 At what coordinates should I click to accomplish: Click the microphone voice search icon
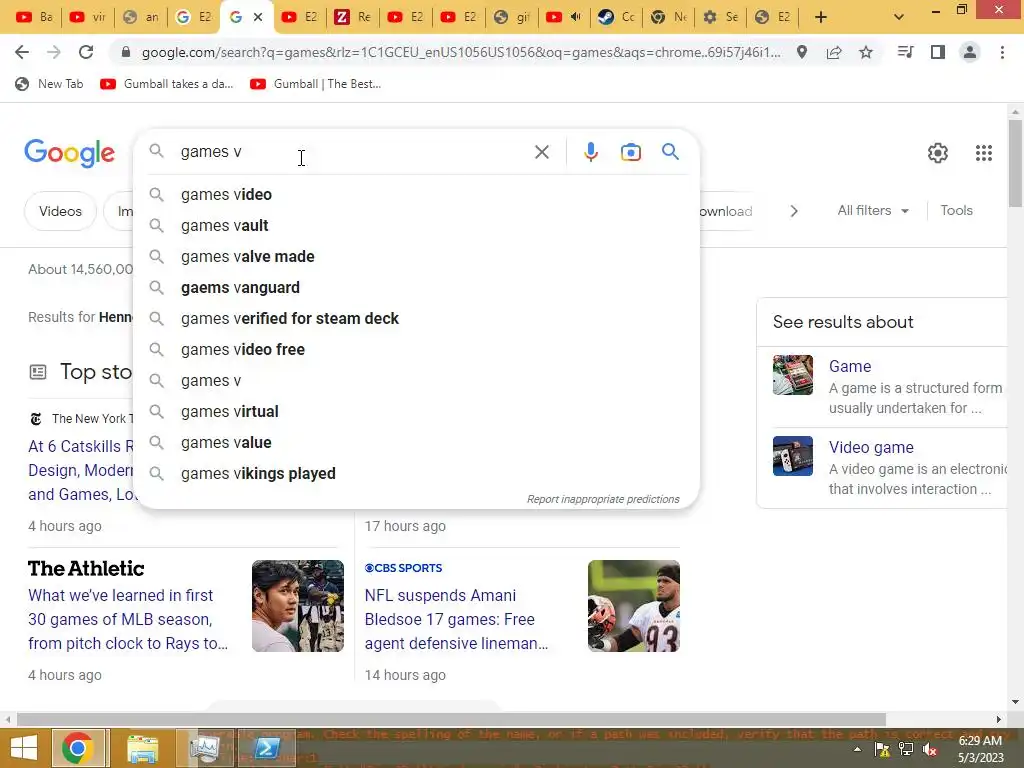pos(590,152)
